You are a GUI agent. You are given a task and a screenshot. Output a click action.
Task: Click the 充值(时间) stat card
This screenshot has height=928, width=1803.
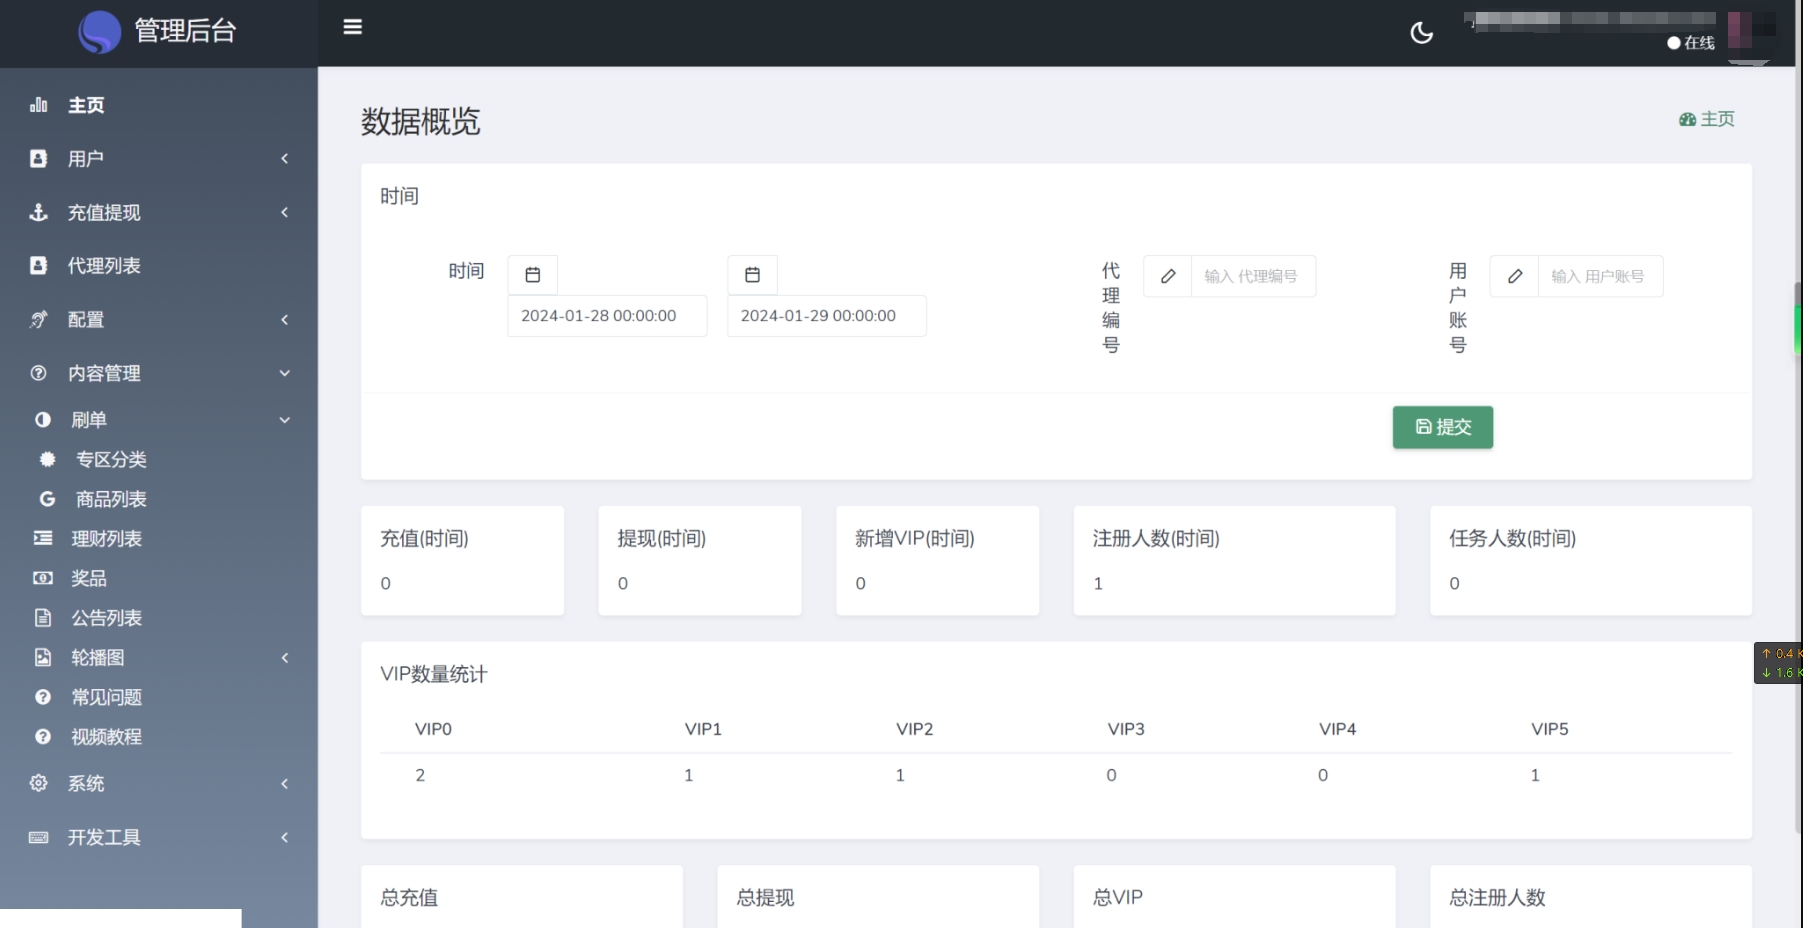[x=462, y=560]
